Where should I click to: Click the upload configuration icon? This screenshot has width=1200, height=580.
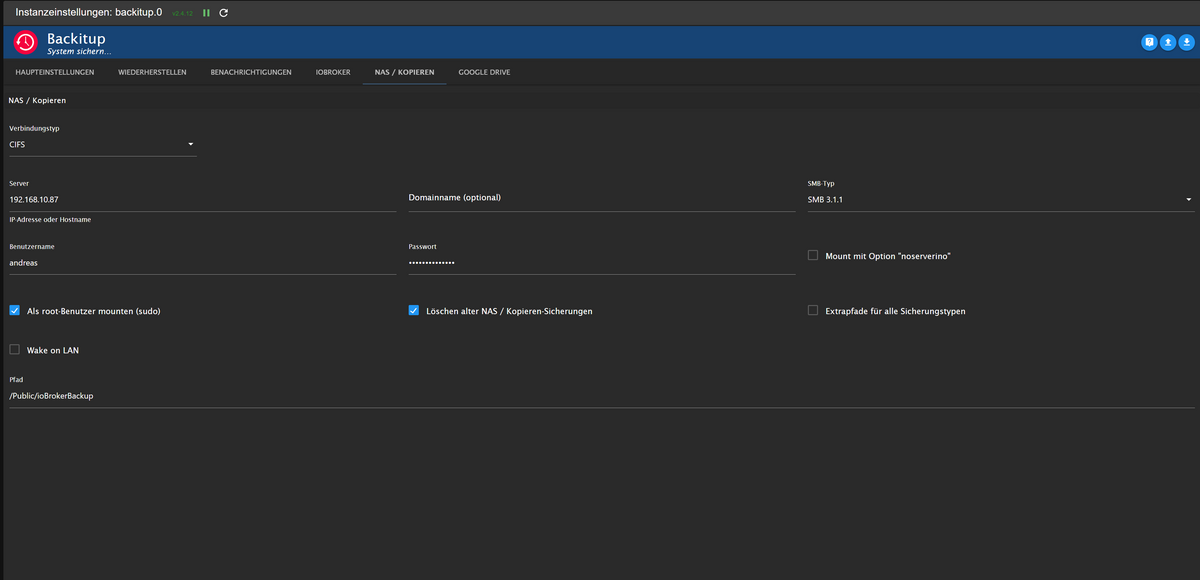(1167, 42)
